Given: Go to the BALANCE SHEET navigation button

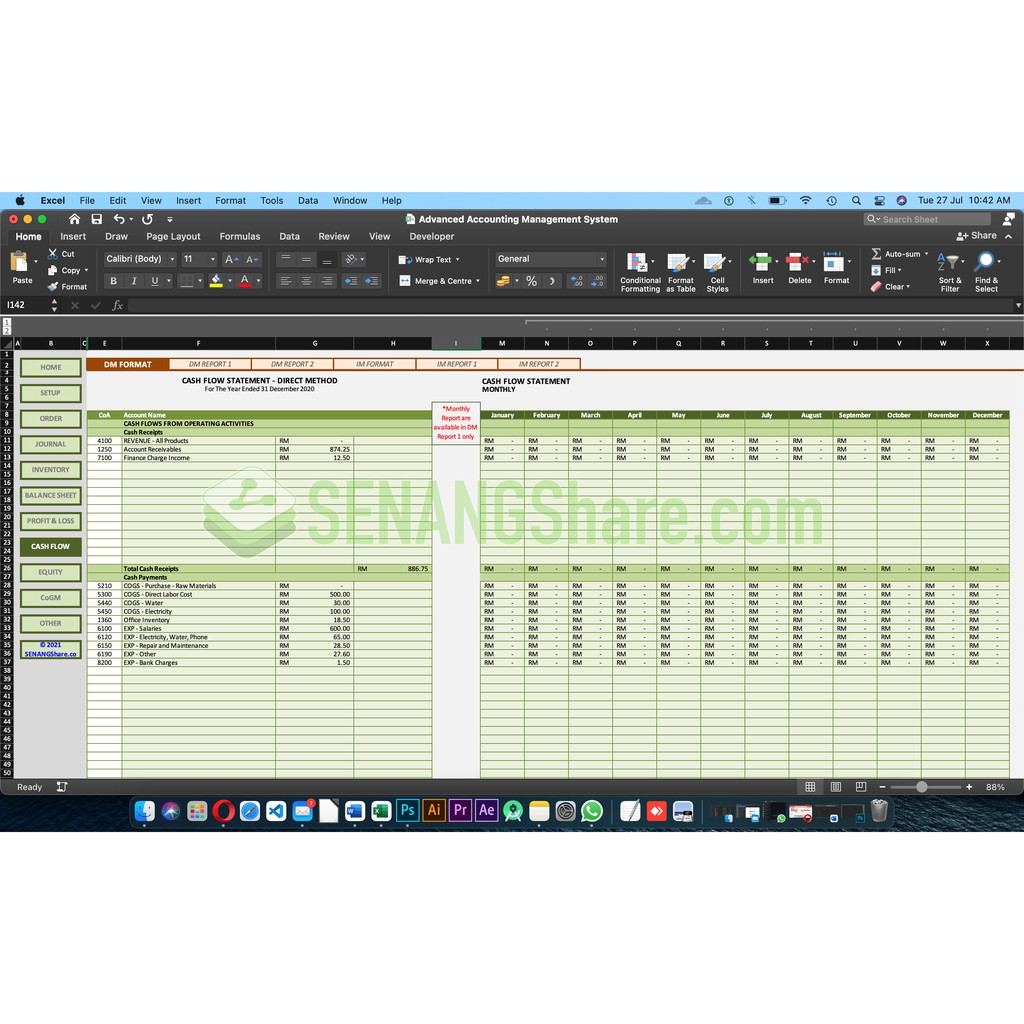Looking at the screenshot, I should point(50,495).
